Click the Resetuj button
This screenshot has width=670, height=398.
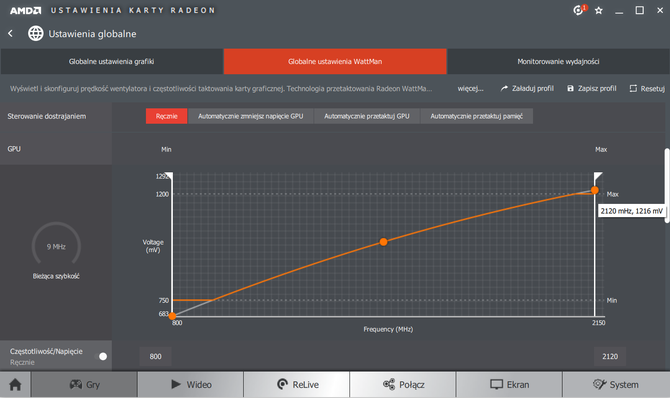647,88
